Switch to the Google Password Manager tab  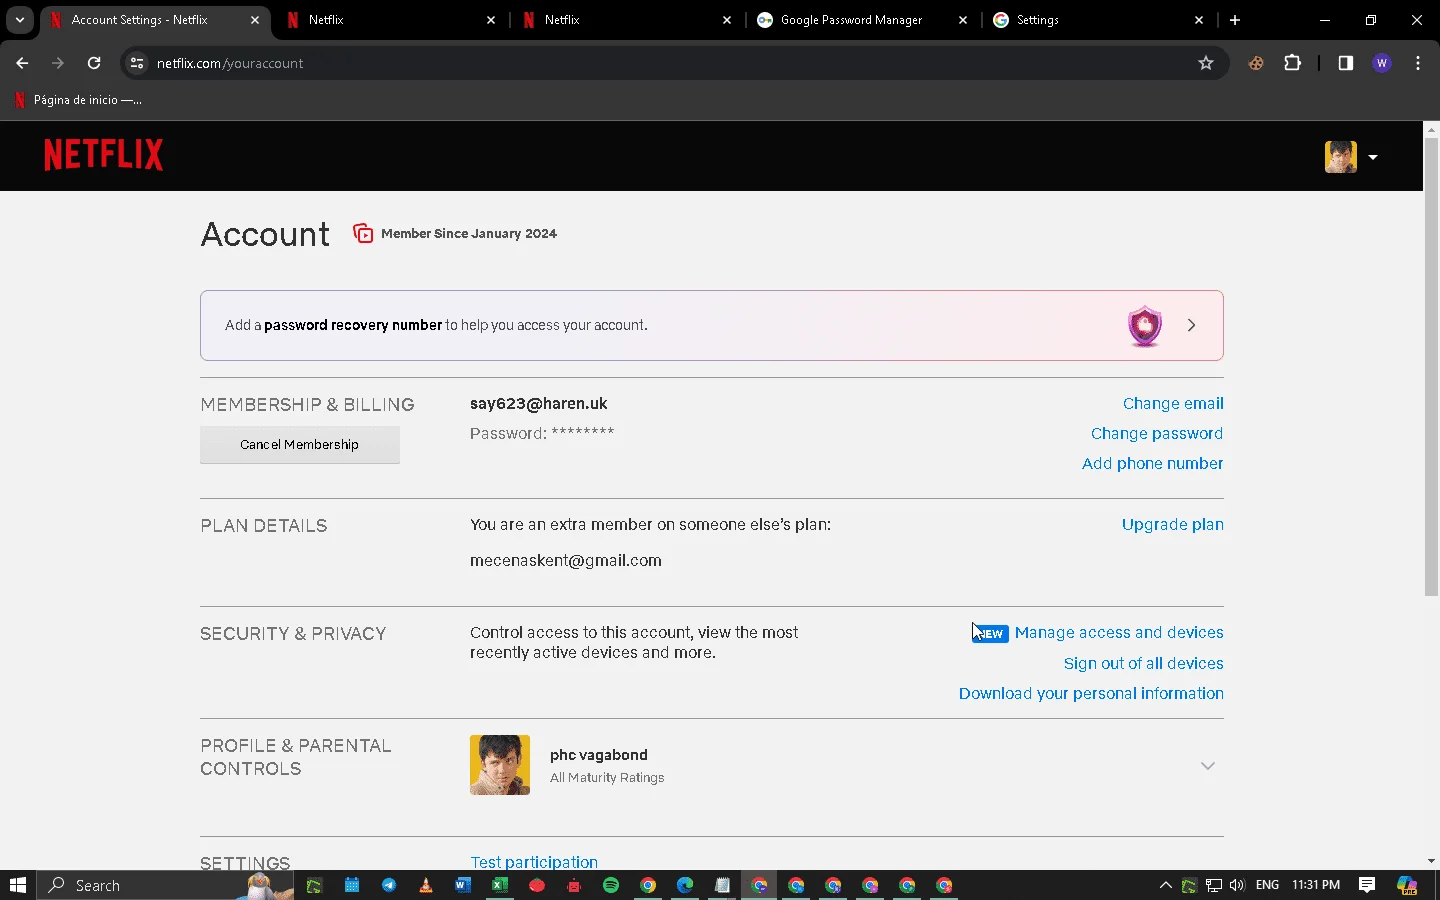point(851,20)
